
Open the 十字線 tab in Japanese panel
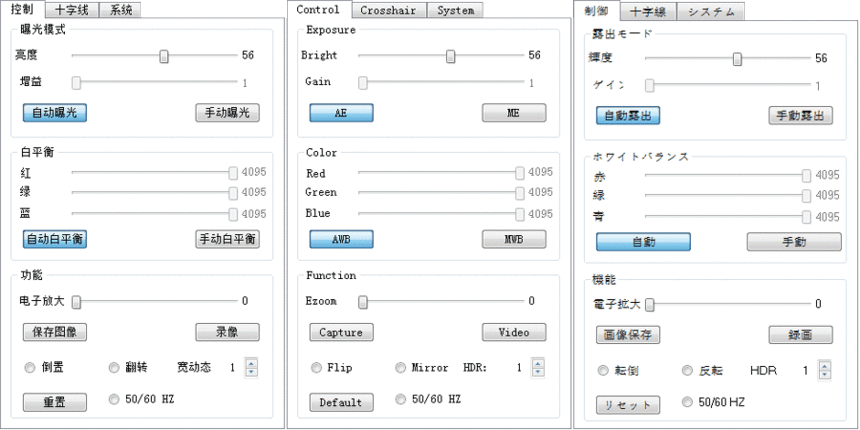tap(648, 12)
